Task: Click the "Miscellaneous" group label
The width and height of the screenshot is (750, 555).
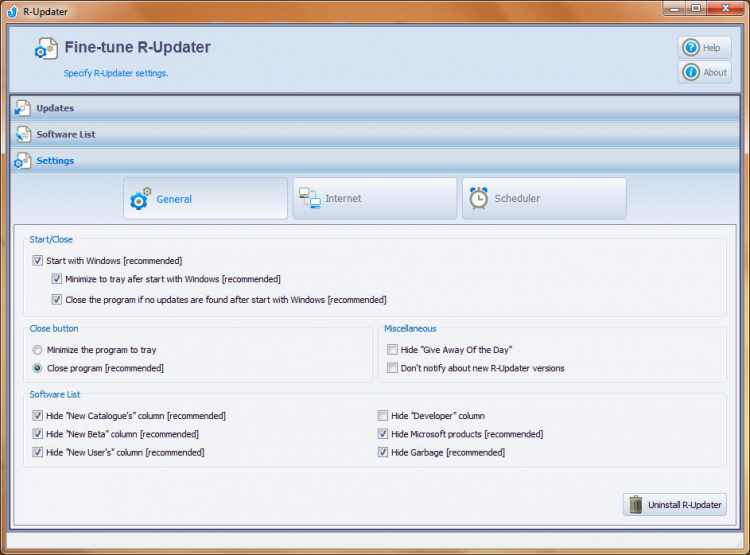Action: (x=410, y=329)
